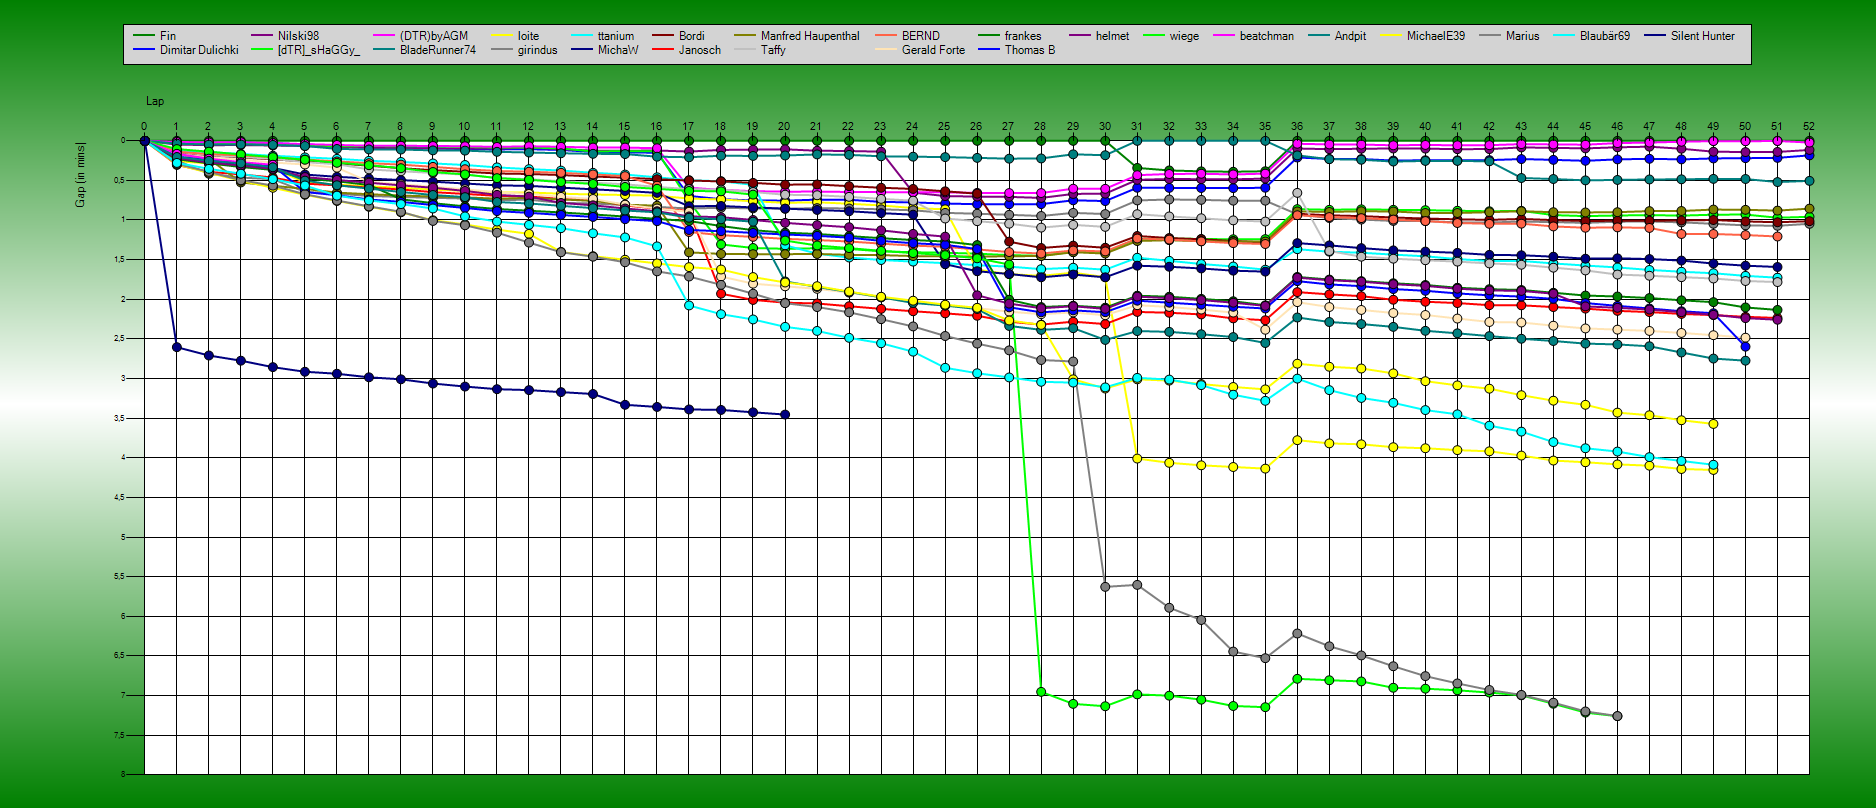
Task: Click yellow point at lap 31 near 4 mins
Action: [x=1137, y=458]
